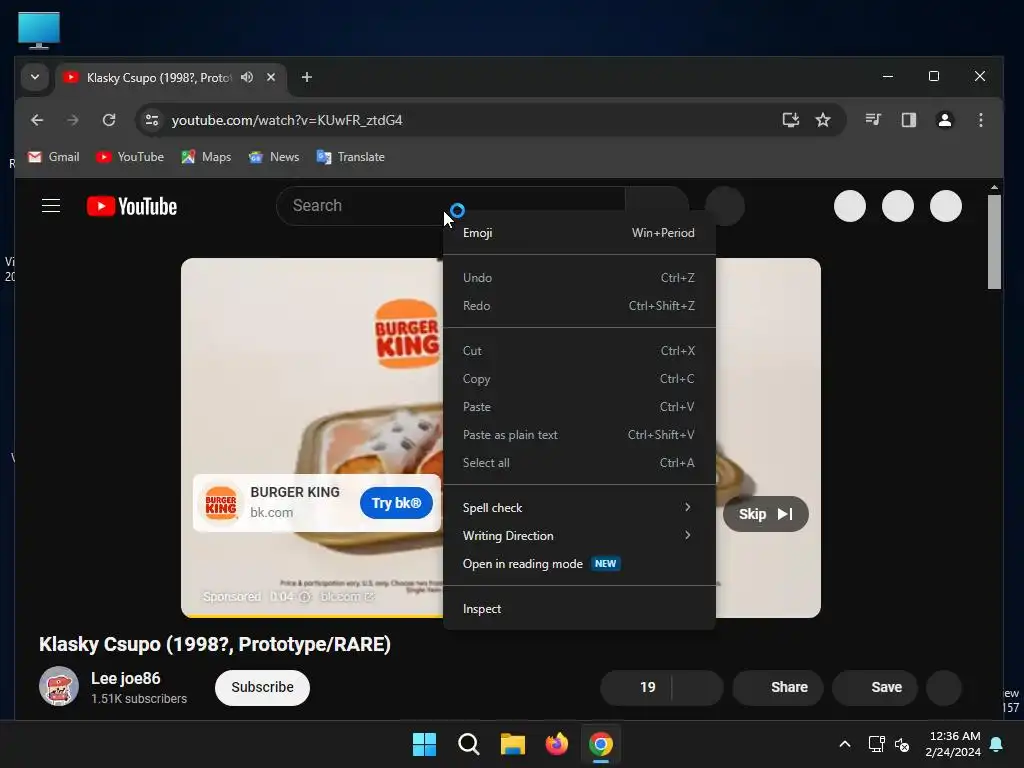Screen dimensions: 1024x768
Task: Click Paste as plain text entry
Action: [x=579, y=435]
